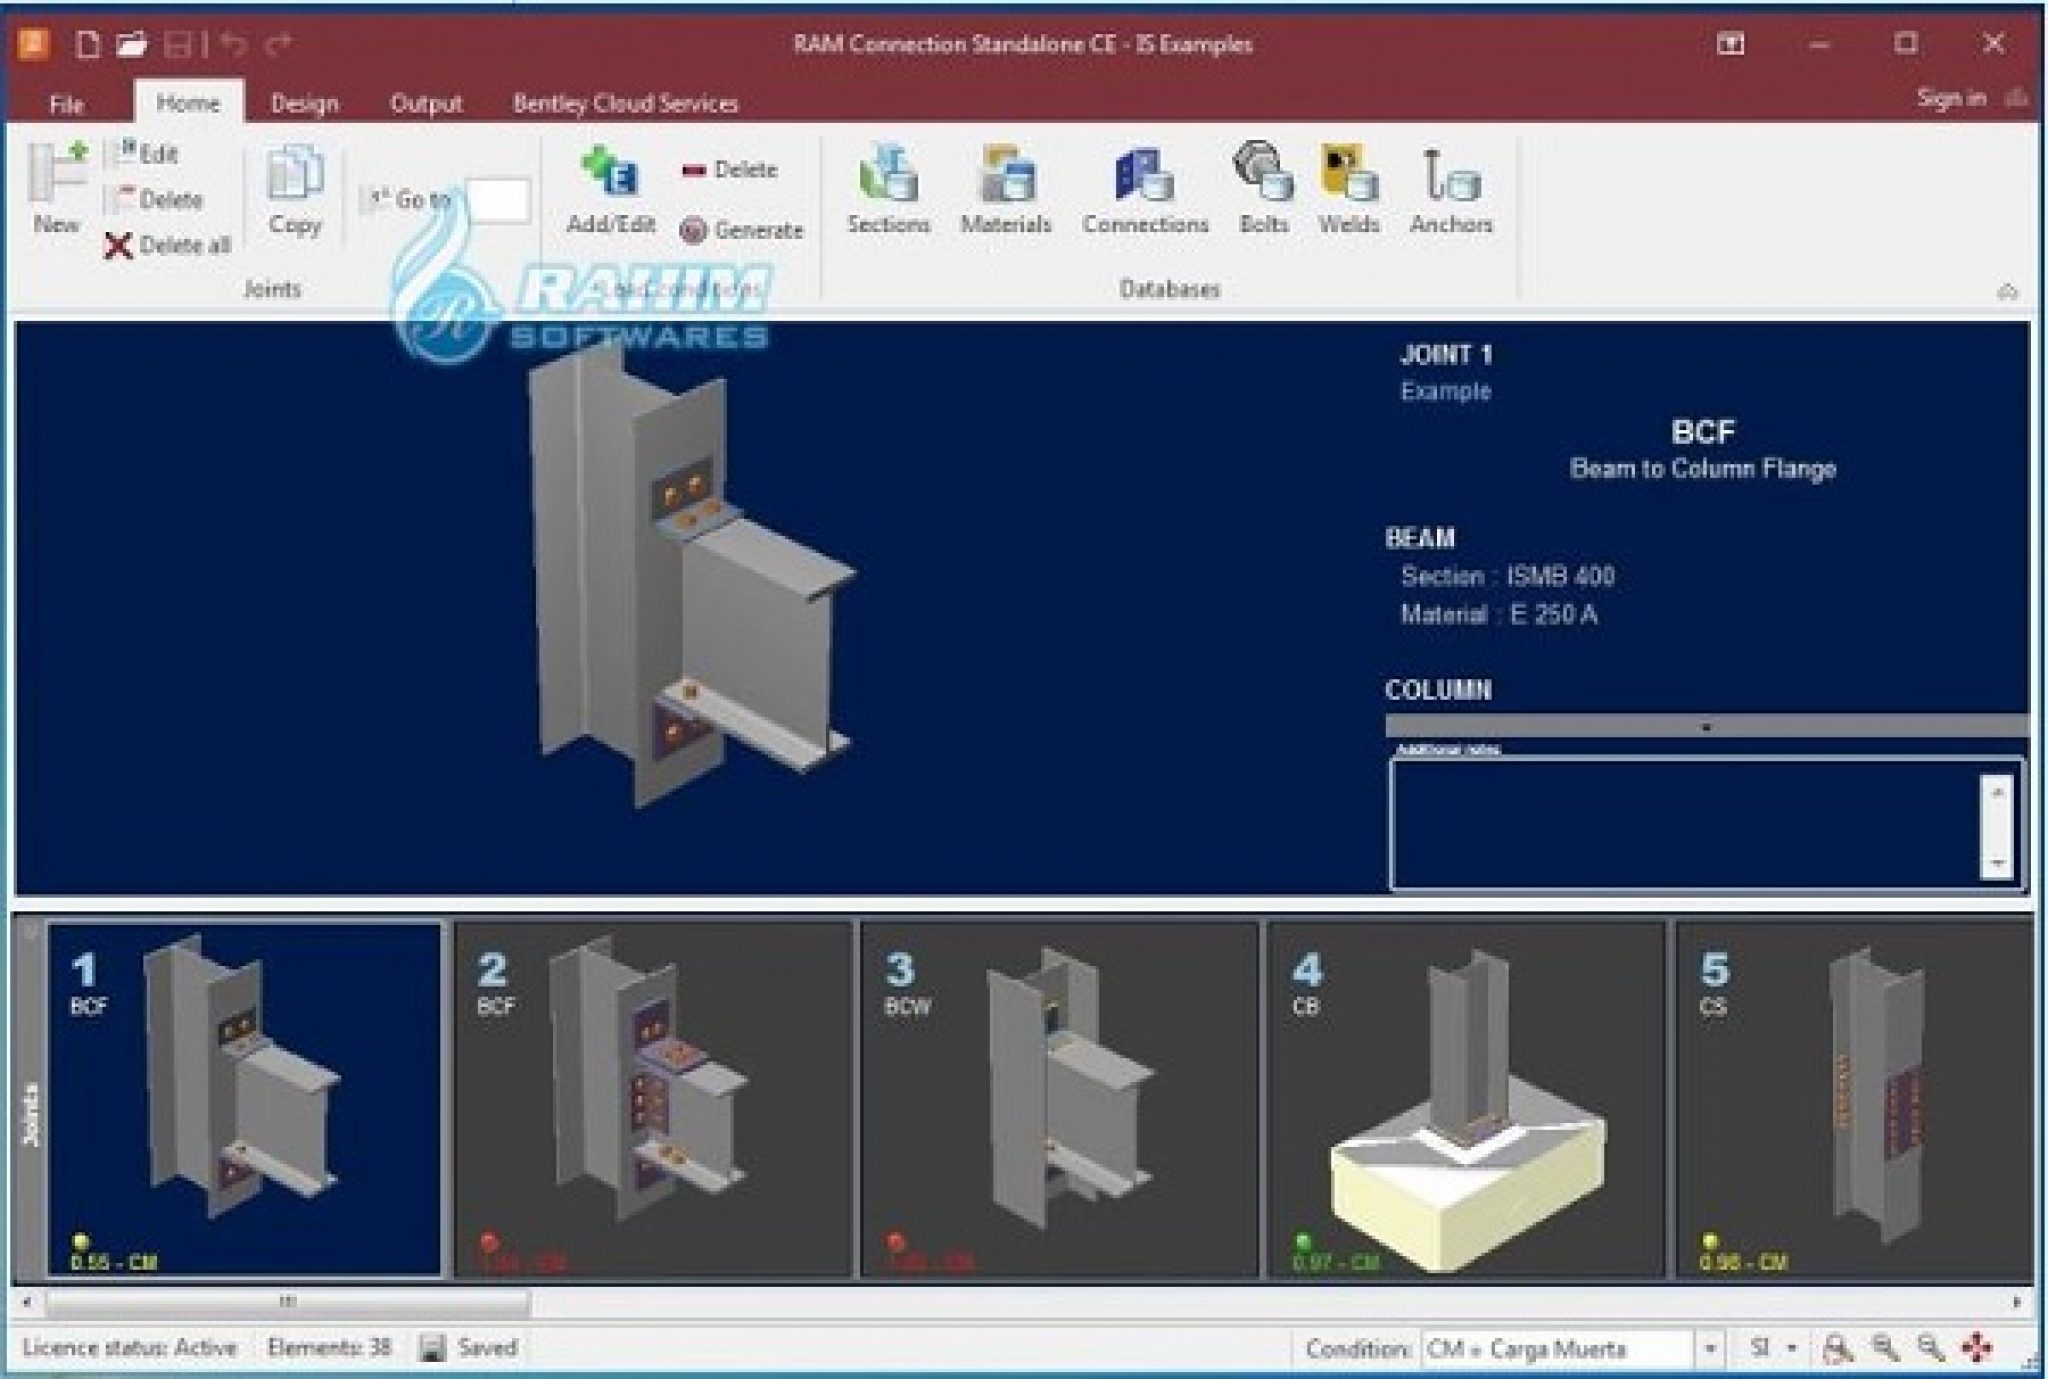Select joint 4 CB thumbnail
The width and height of the screenshot is (2048, 1379).
coord(1465,1100)
